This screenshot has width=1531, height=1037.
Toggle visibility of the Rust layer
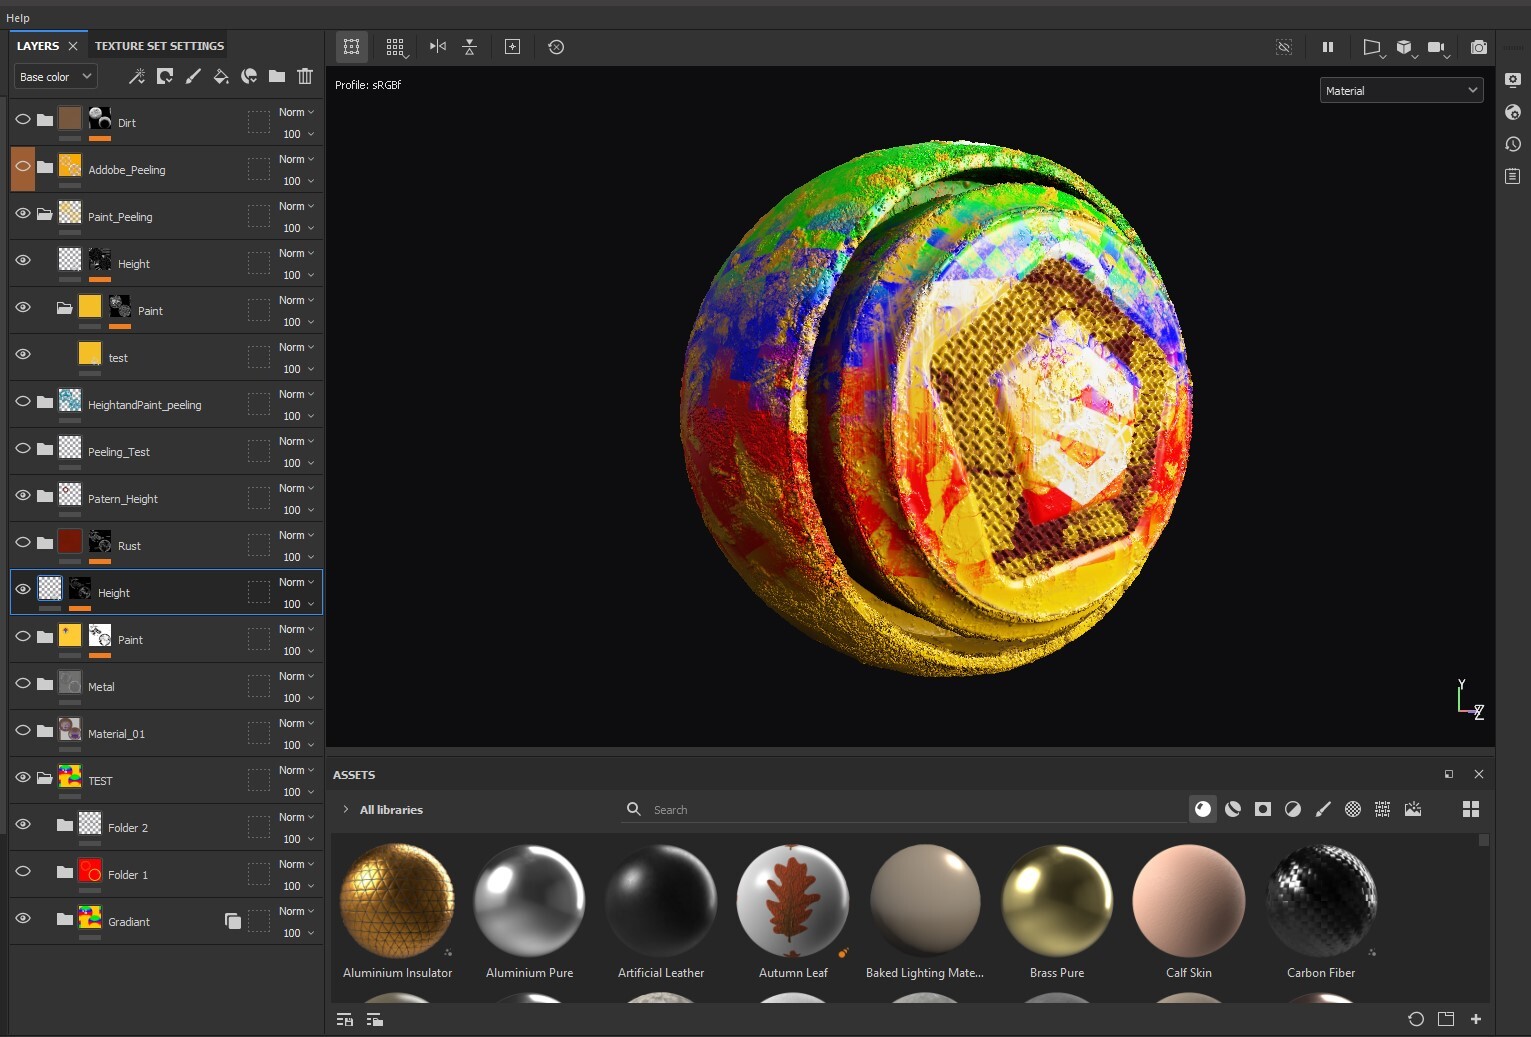coord(23,542)
